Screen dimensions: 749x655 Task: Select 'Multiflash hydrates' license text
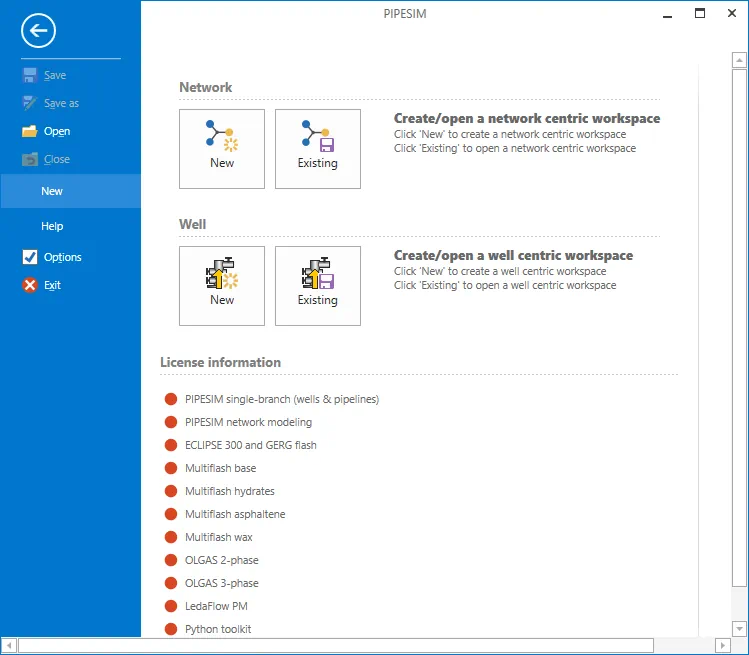(x=230, y=491)
